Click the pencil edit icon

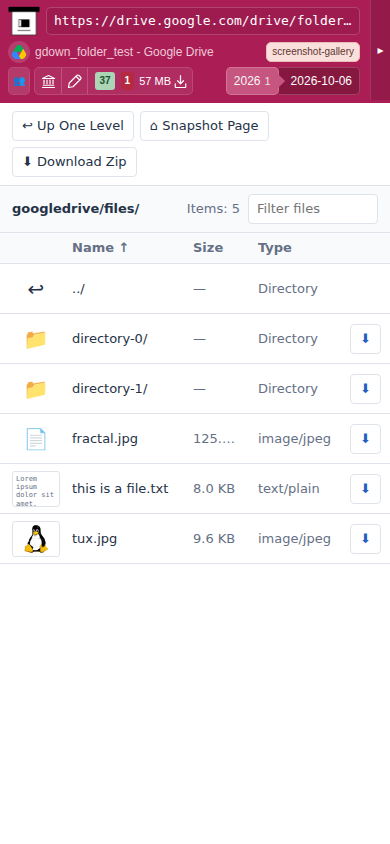coord(75,81)
